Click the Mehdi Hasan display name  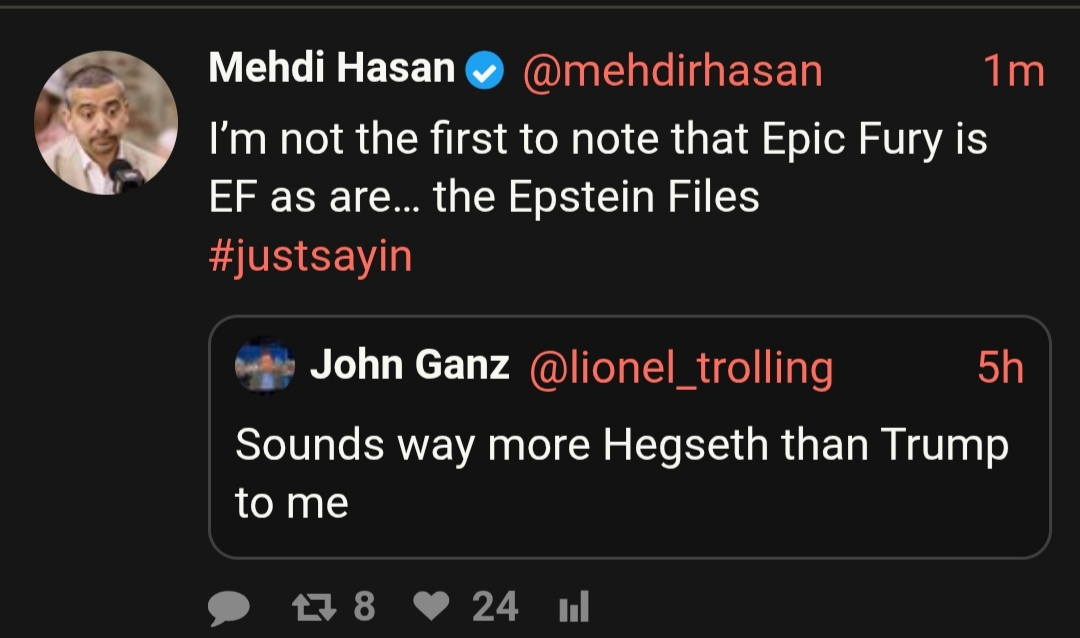coord(331,70)
